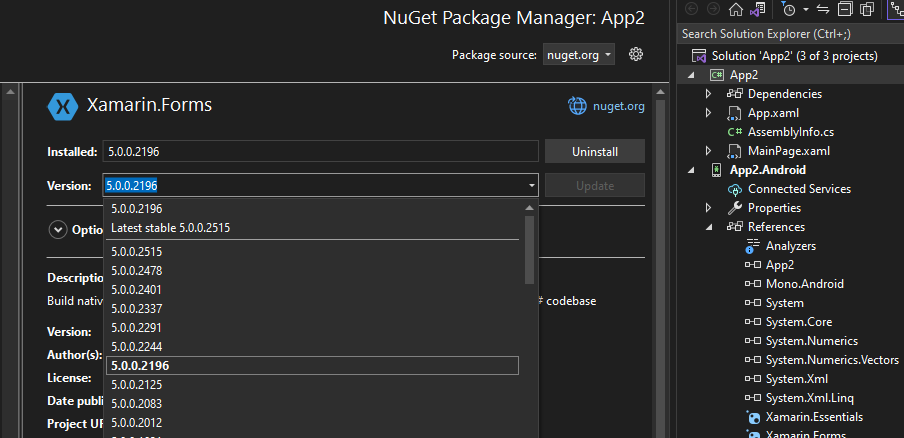Click Sync with Active Document arrows icon
904x438 pixels.
pos(823,10)
